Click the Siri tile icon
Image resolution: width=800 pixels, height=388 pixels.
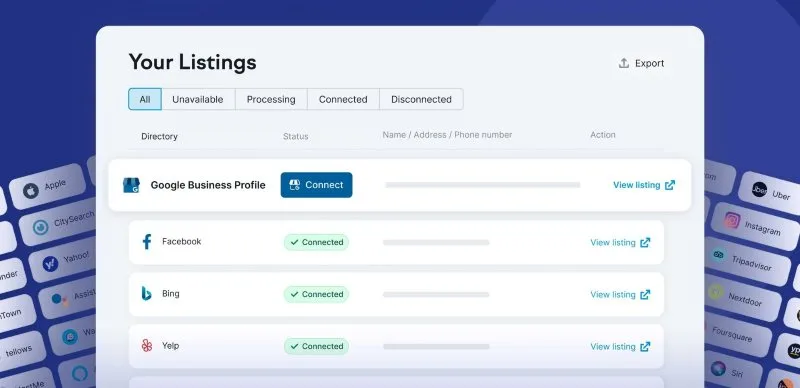pos(718,369)
